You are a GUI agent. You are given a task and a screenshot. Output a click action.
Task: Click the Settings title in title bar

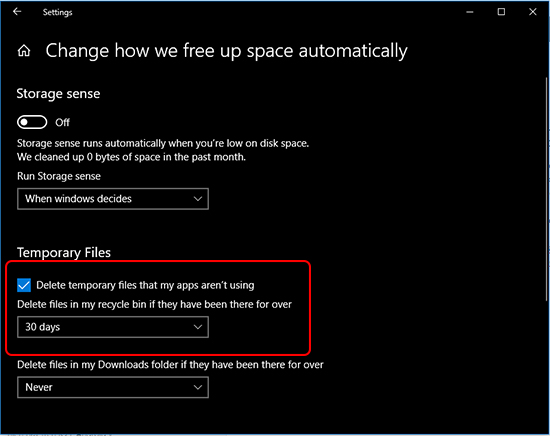click(x=58, y=12)
